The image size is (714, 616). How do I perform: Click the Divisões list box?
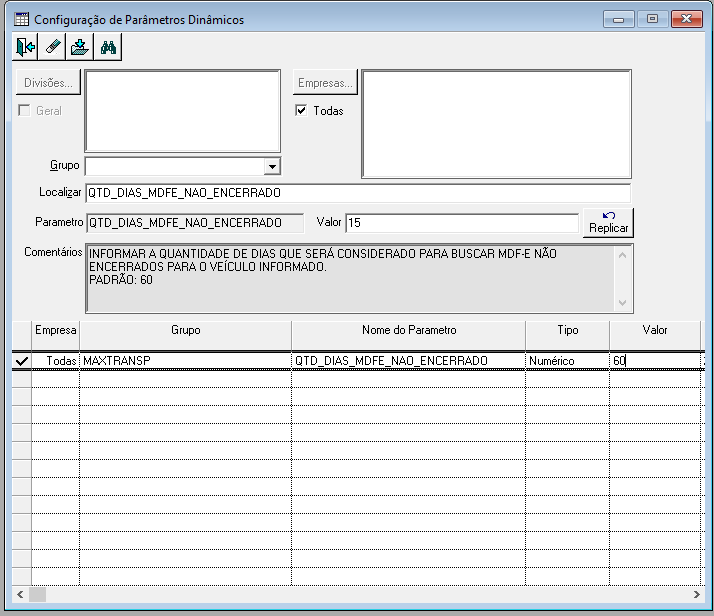coord(183,111)
